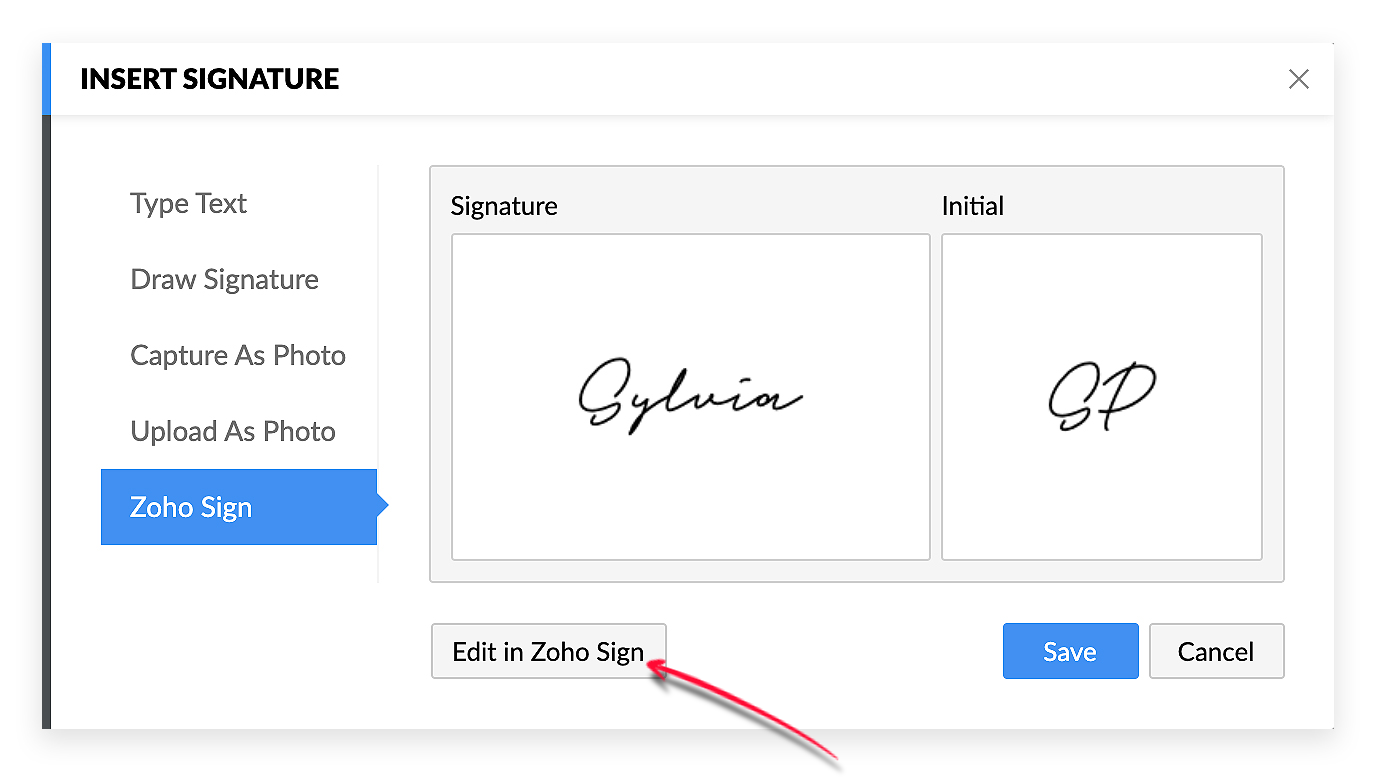Click the Initial label text

coord(972,206)
